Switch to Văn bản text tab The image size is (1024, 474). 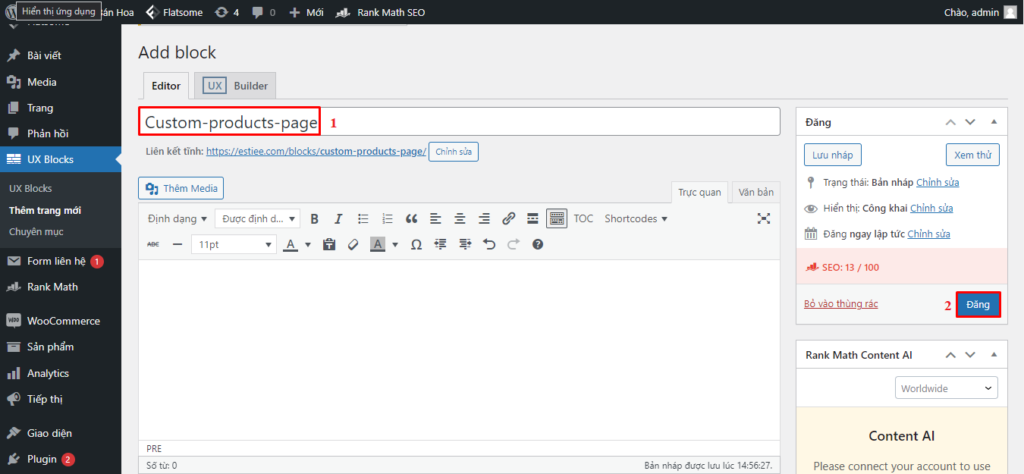click(x=755, y=191)
